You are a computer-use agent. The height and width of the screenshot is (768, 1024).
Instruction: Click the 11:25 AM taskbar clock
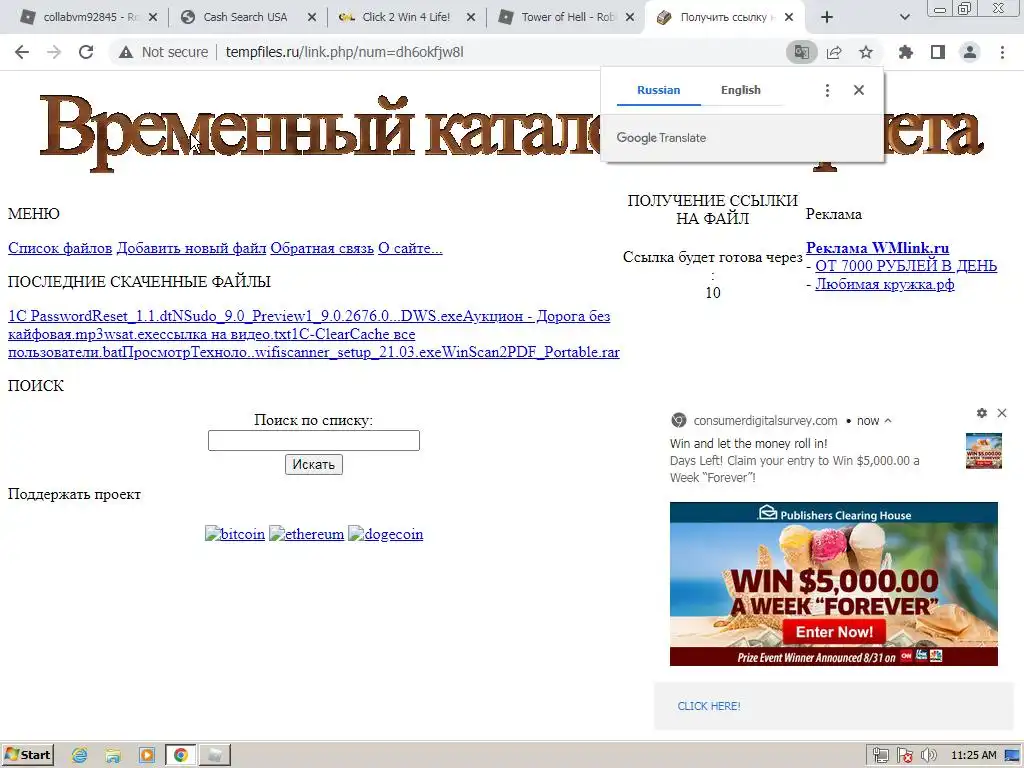974,756
